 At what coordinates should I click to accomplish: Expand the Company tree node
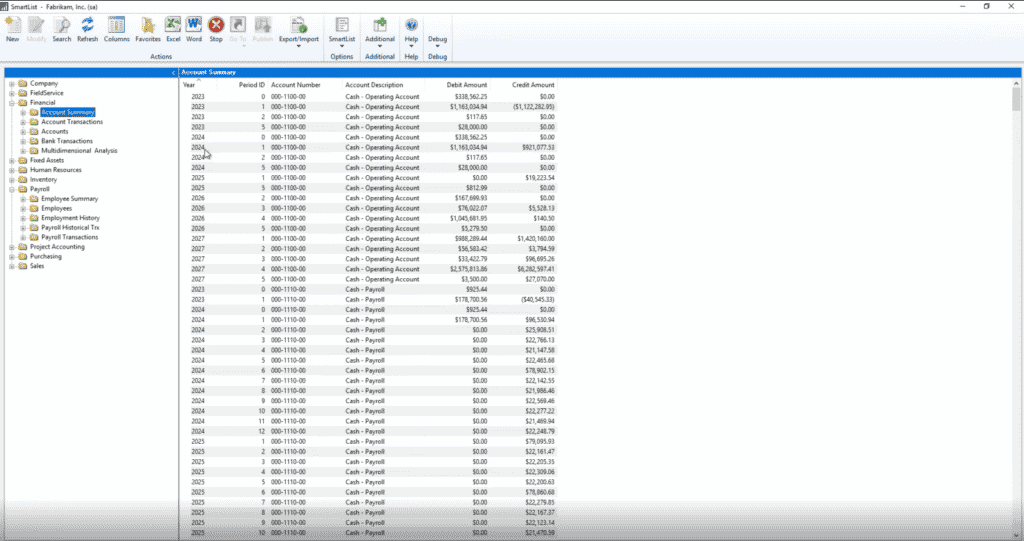click(x=12, y=84)
